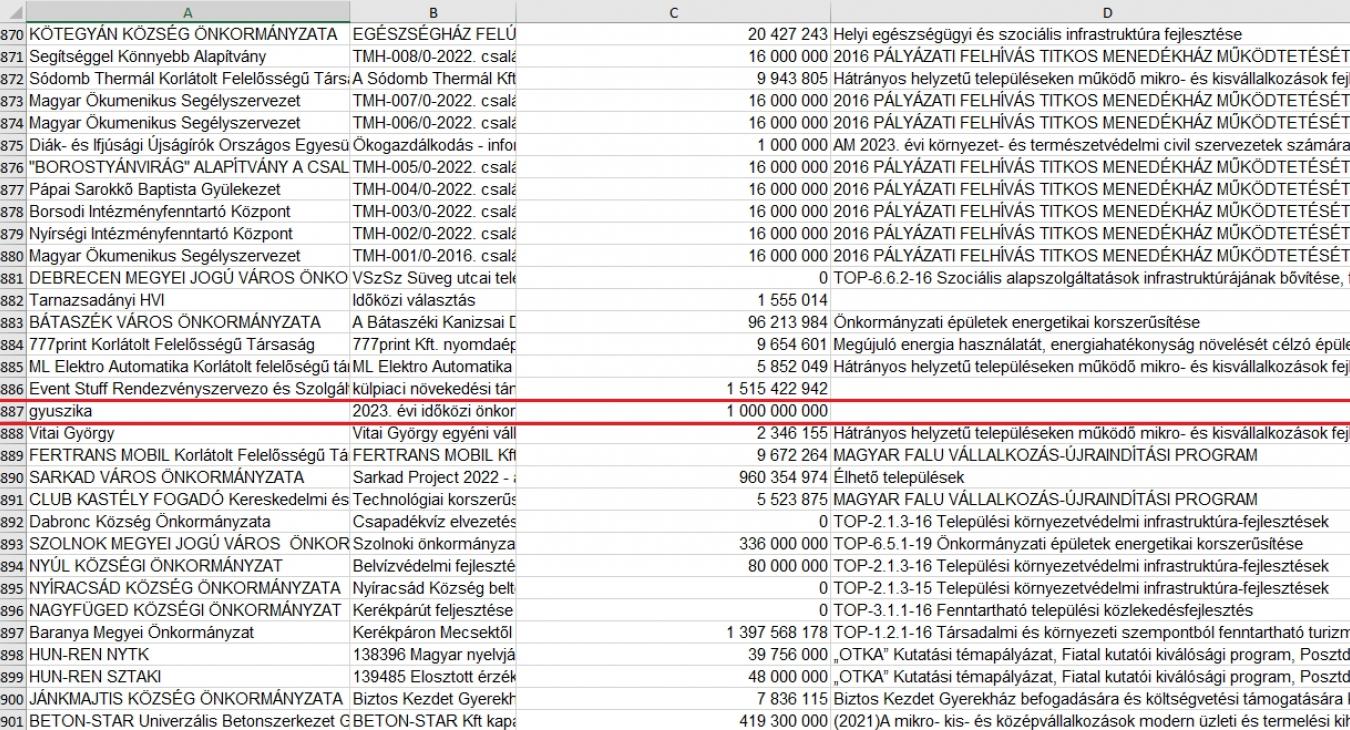Viewport: 1350px width, 730px height.
Task: Select amount 960 354 974
Action: click(673, 477)
